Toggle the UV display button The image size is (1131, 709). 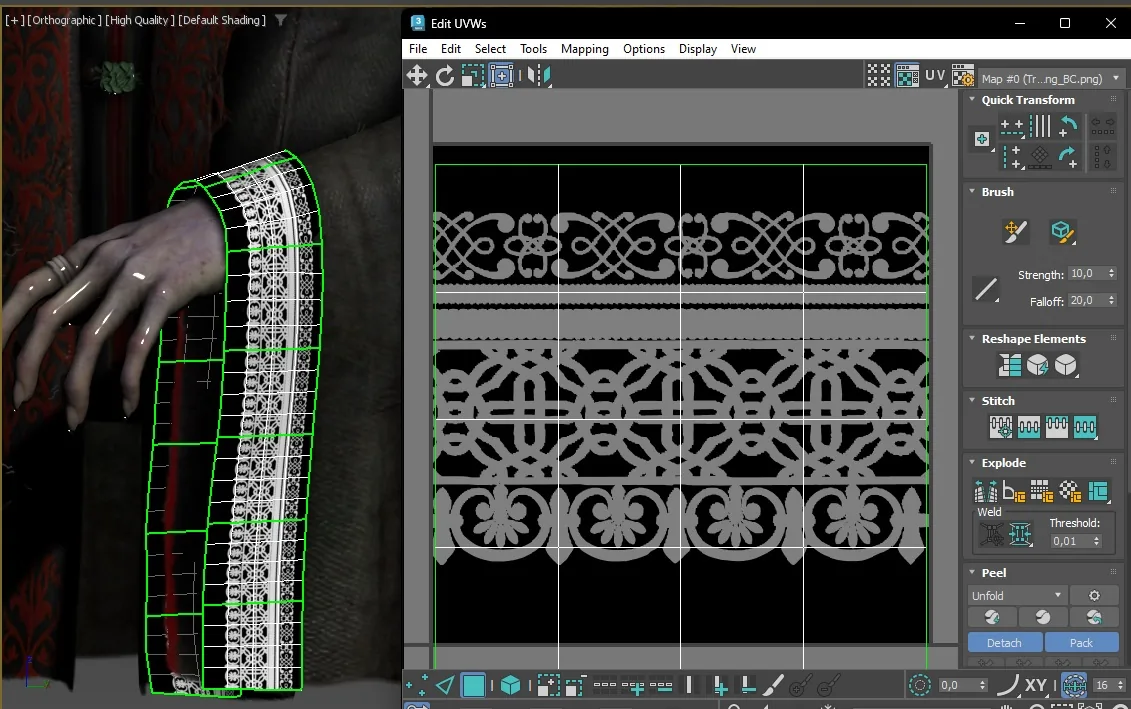(936, 75)
